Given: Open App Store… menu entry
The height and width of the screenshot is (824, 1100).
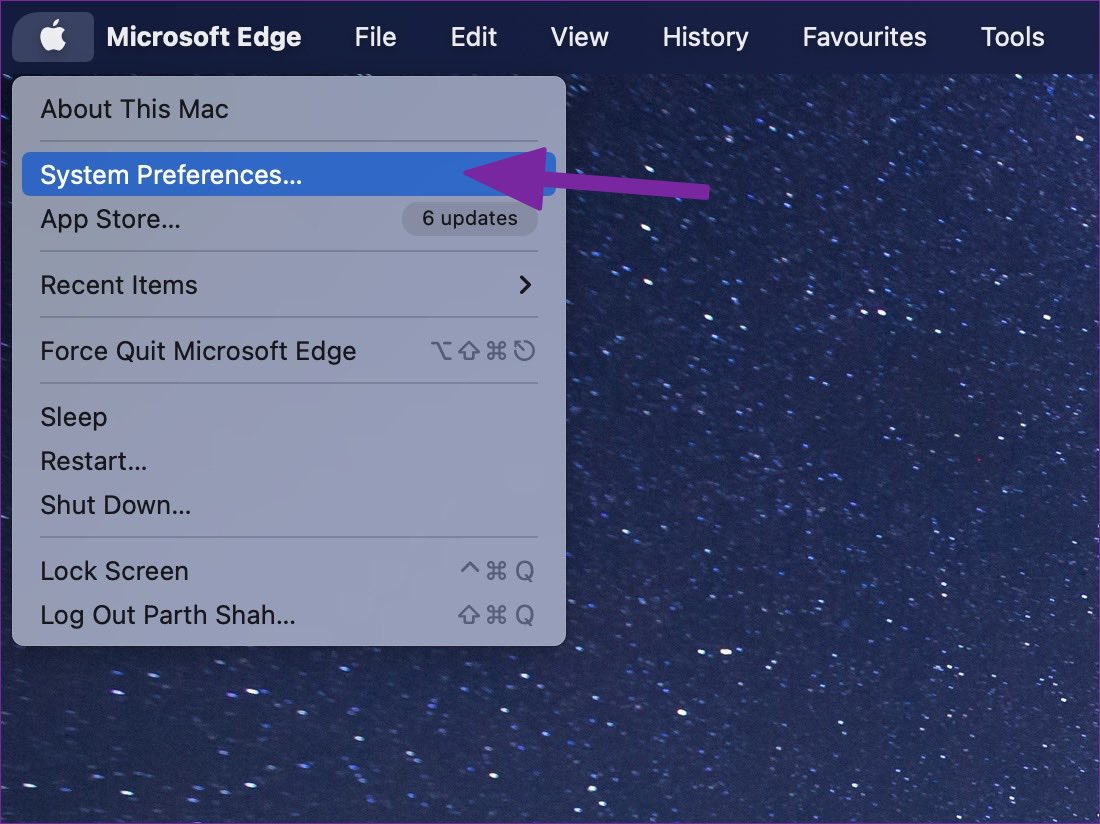Looking at the screenshot, I should [289, 219].
